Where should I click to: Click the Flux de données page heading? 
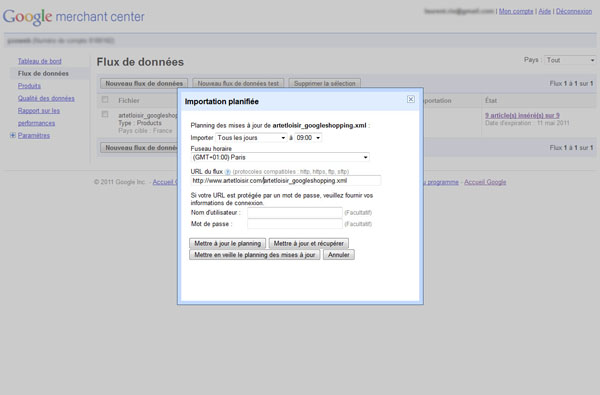tap(140, 62)
